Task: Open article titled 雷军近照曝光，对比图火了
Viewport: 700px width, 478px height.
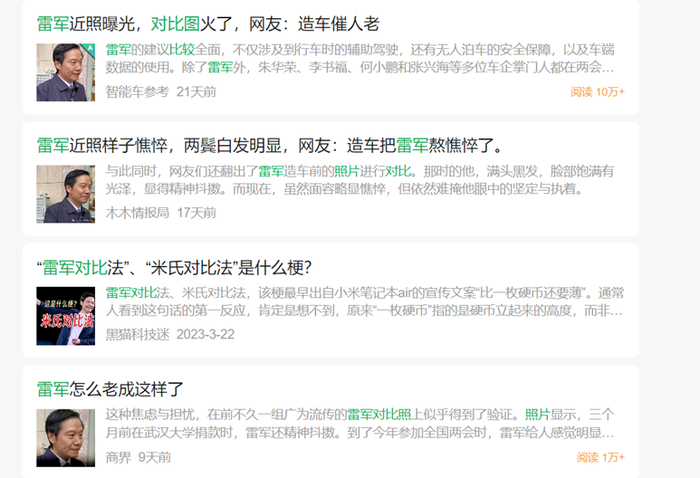Action: click(x=208, y=24)
